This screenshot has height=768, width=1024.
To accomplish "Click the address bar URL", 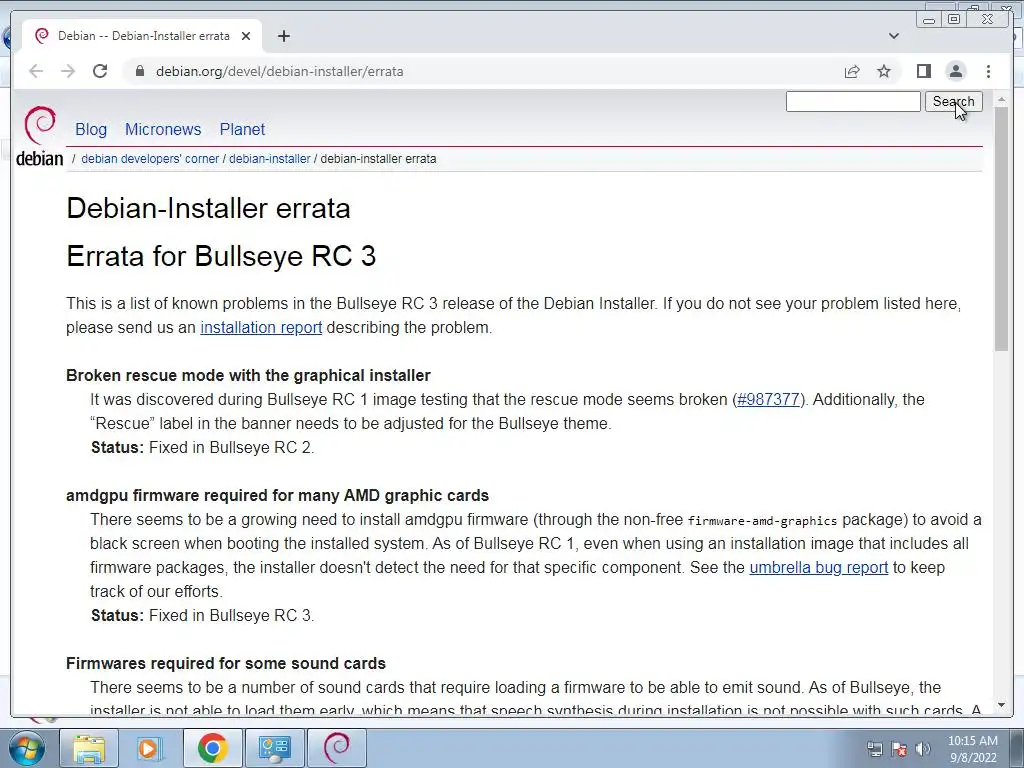I will [280, 71].
